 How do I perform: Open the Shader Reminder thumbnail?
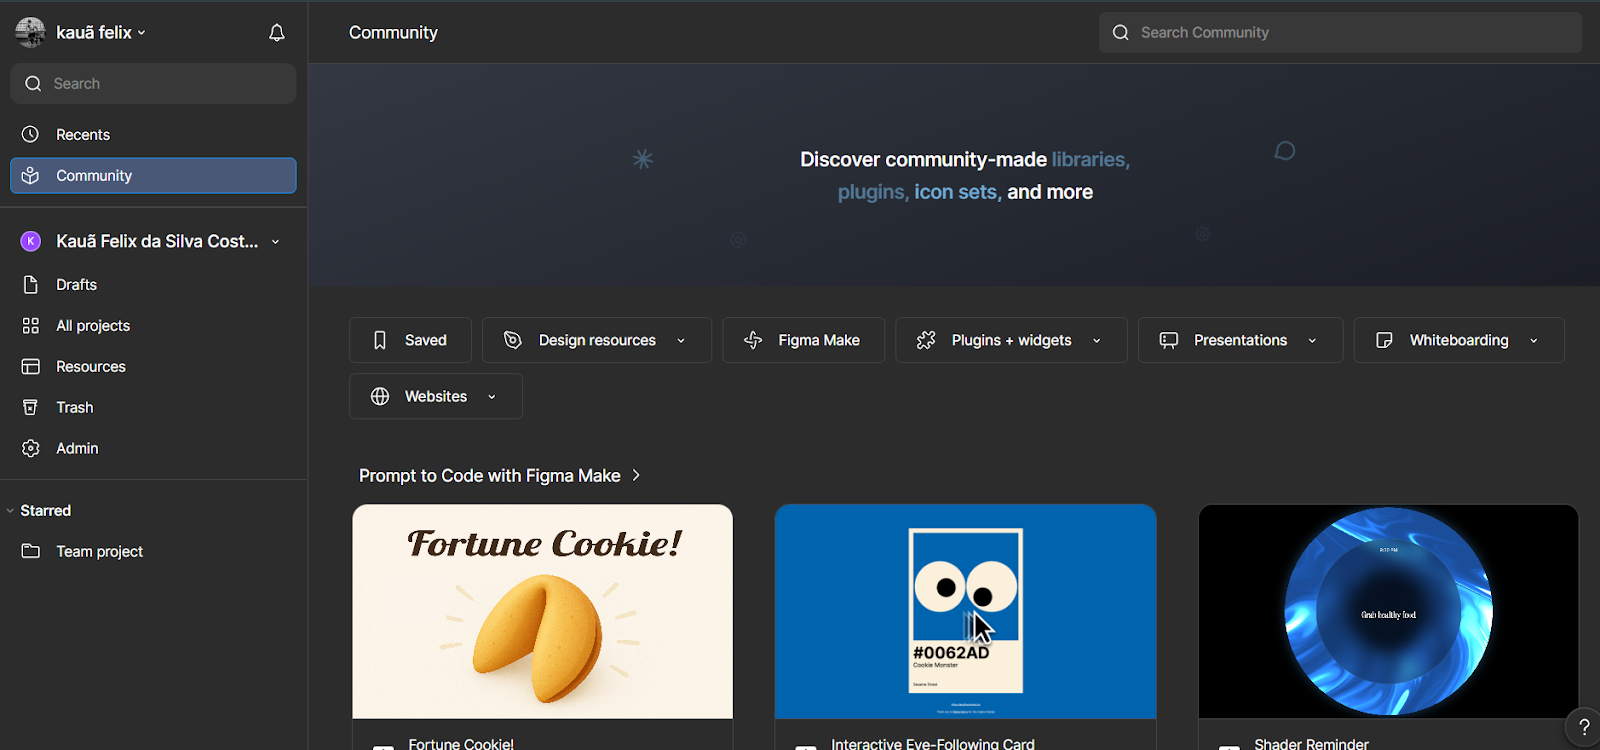[1388, 611]
